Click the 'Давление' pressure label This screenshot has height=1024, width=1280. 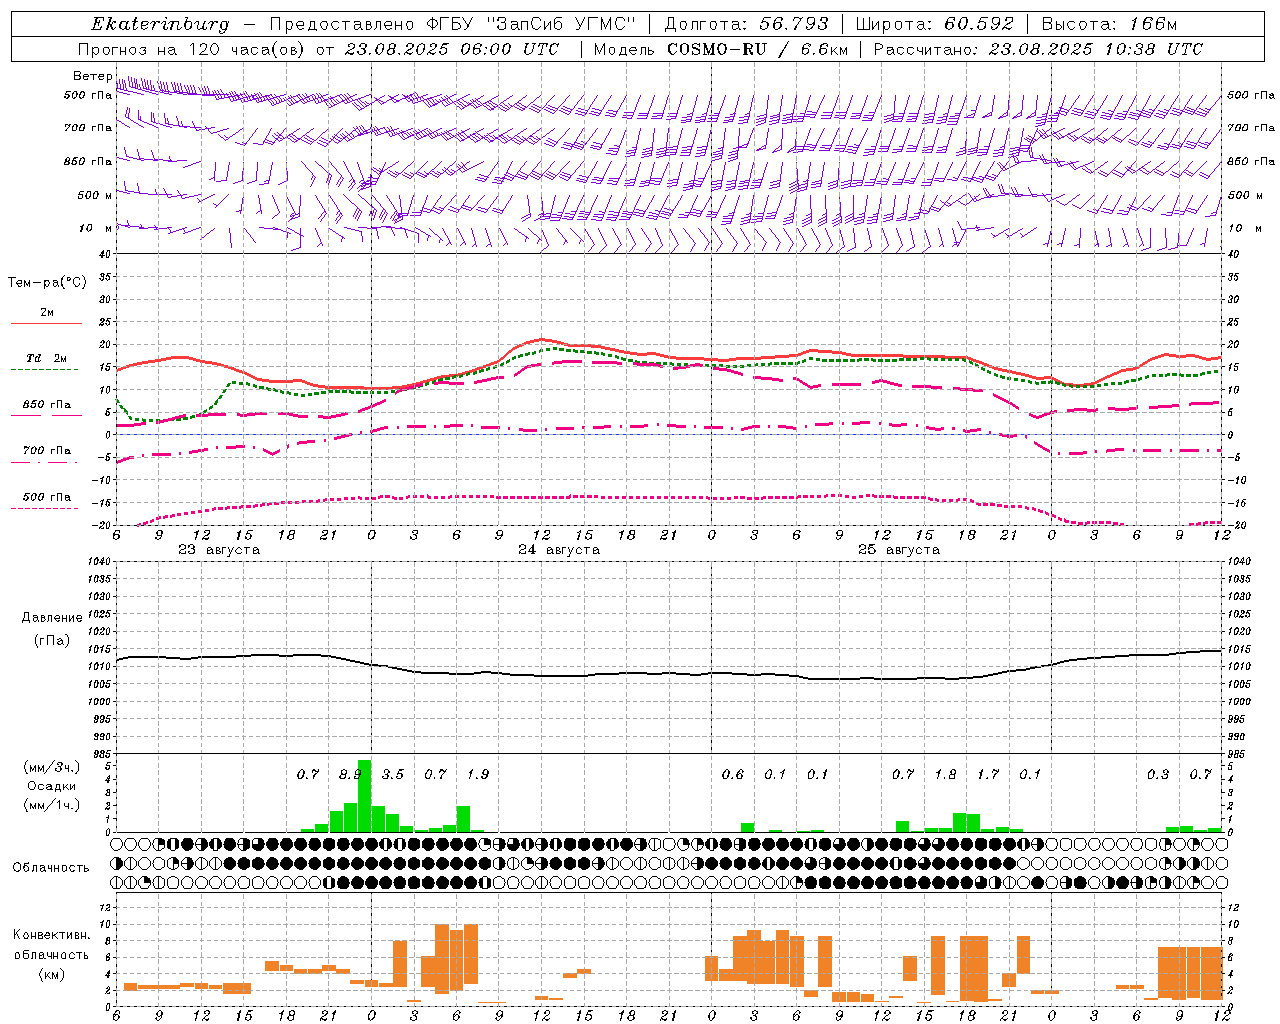pyautogui.click(x=52, y=618)
